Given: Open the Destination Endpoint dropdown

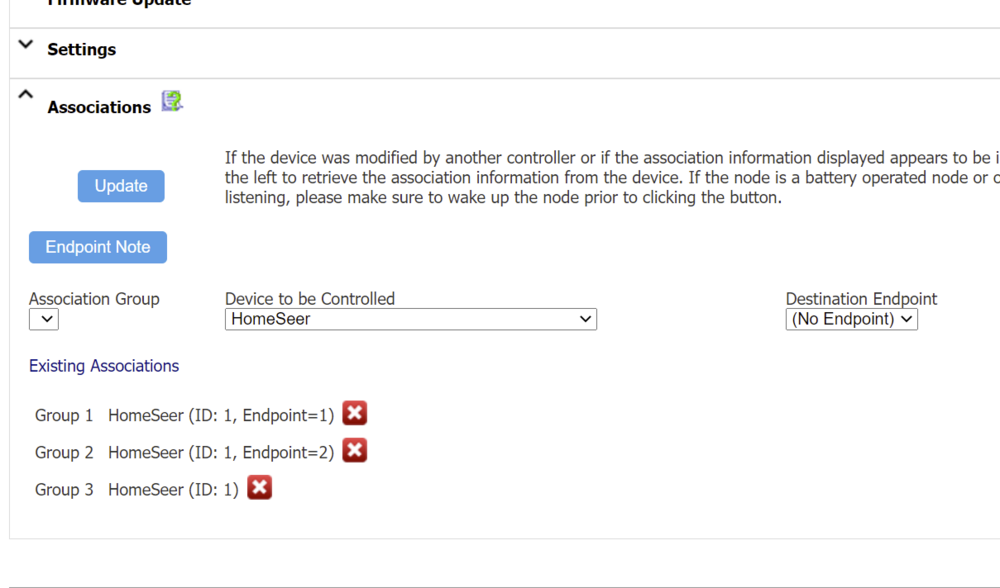Looking at the screenshot, I should coord(851,319).
